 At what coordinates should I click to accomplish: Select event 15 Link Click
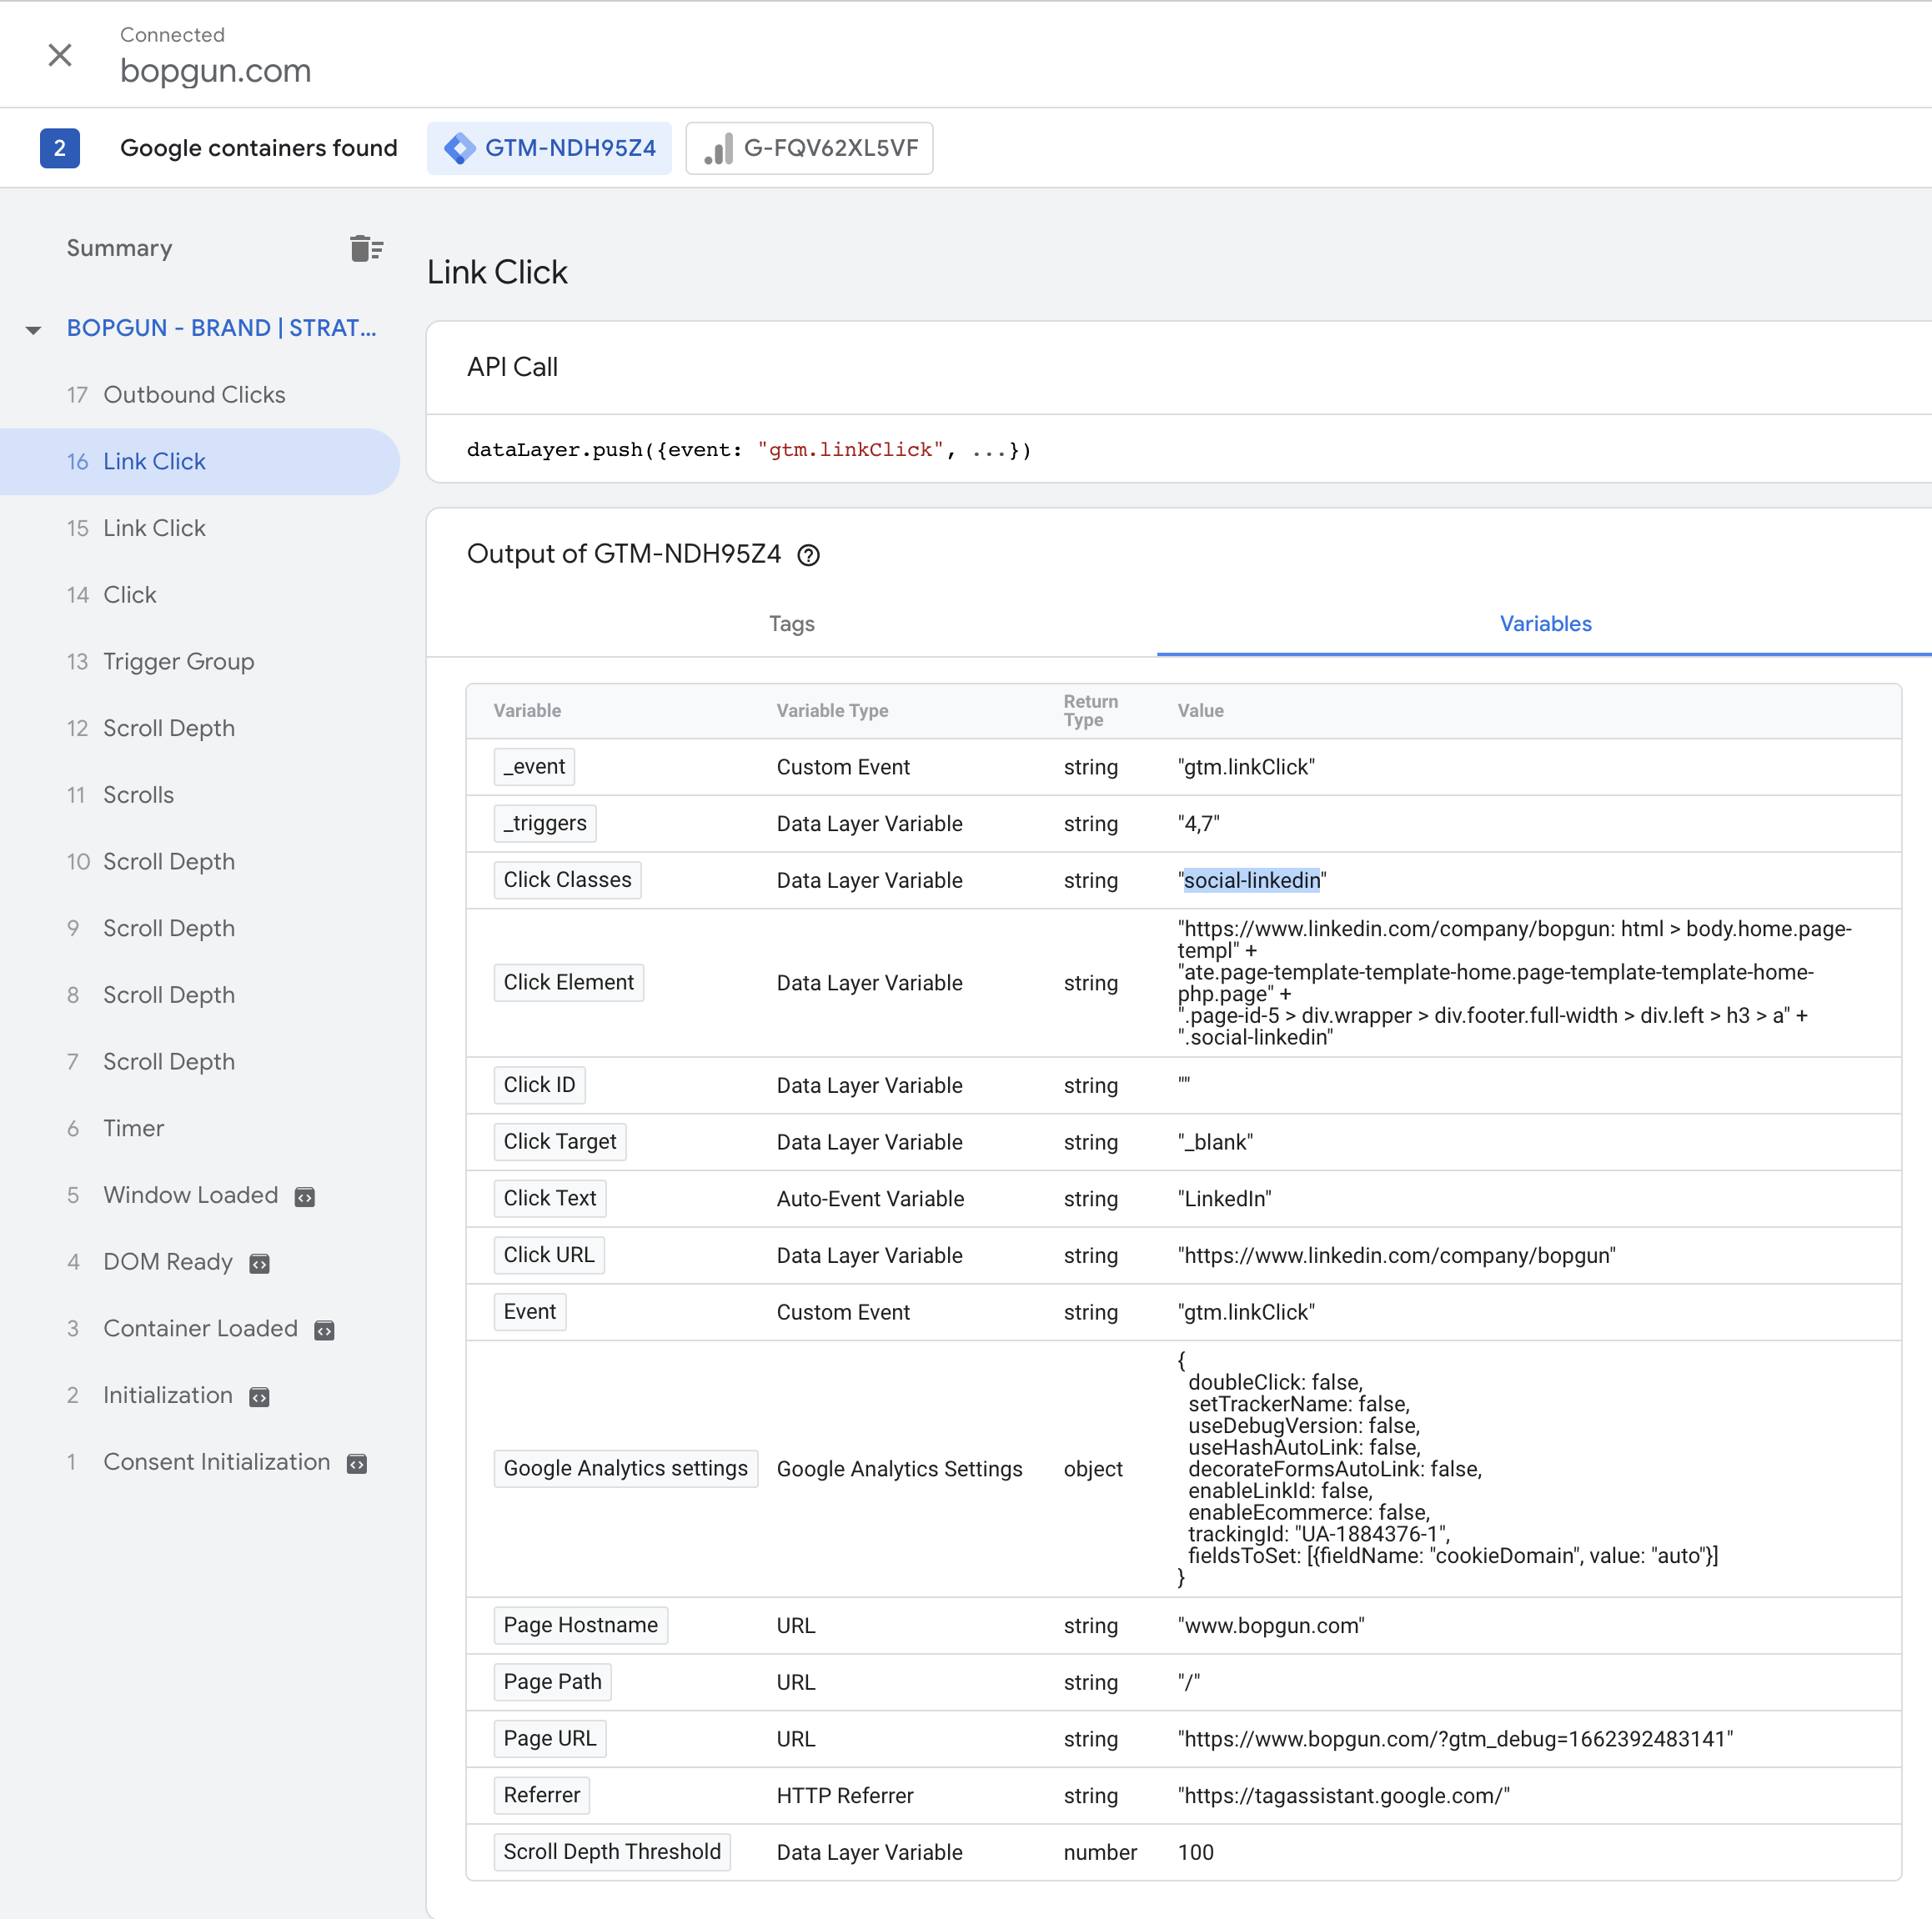200,528
